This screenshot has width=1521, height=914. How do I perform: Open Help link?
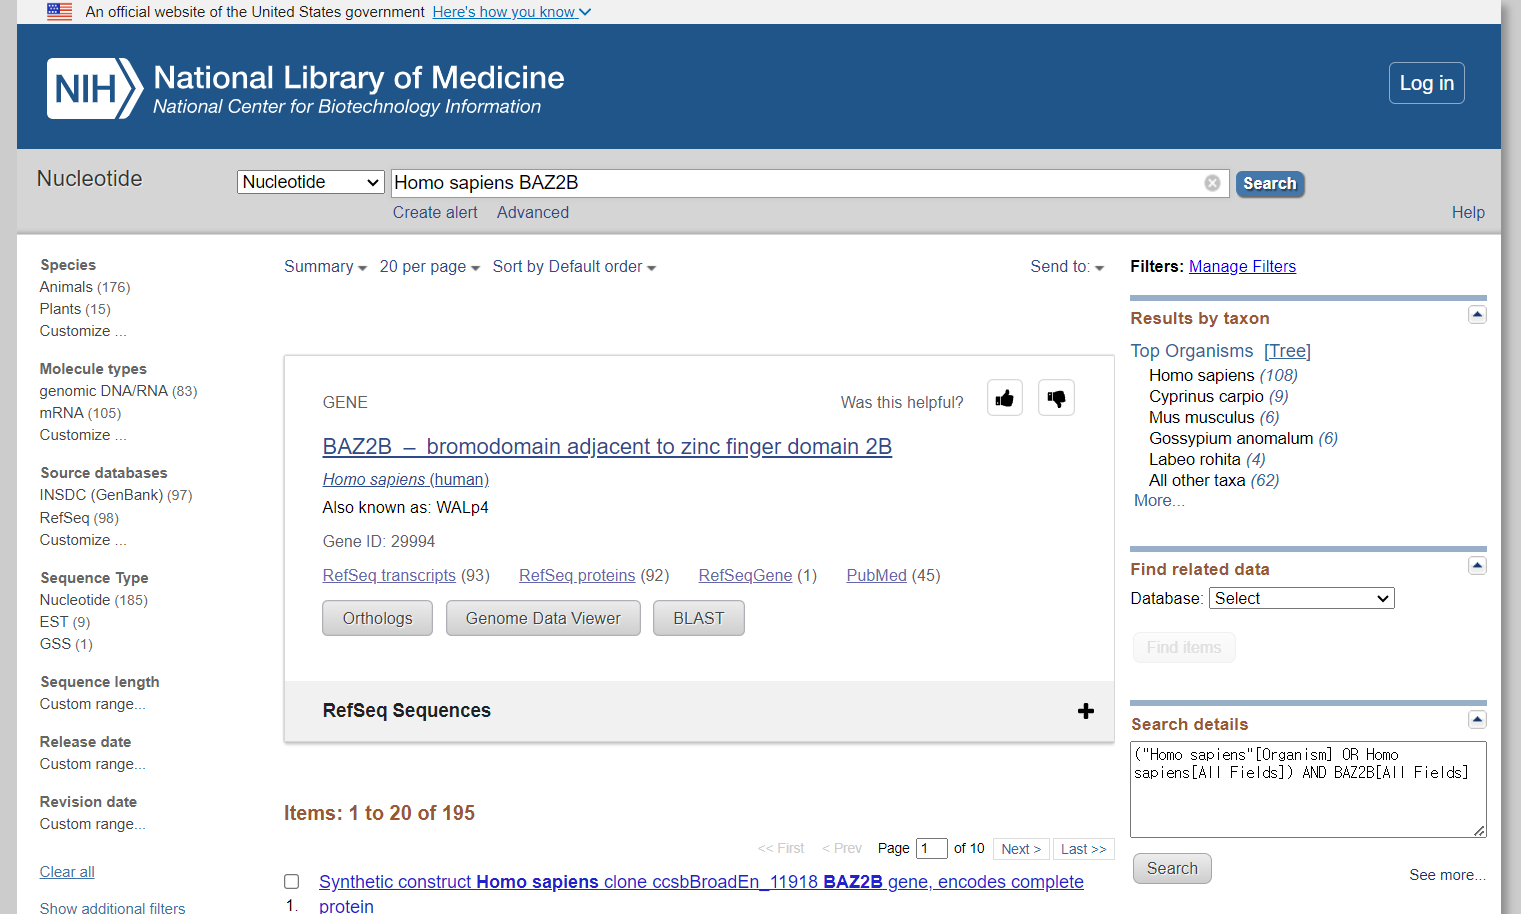(1468, 213)
